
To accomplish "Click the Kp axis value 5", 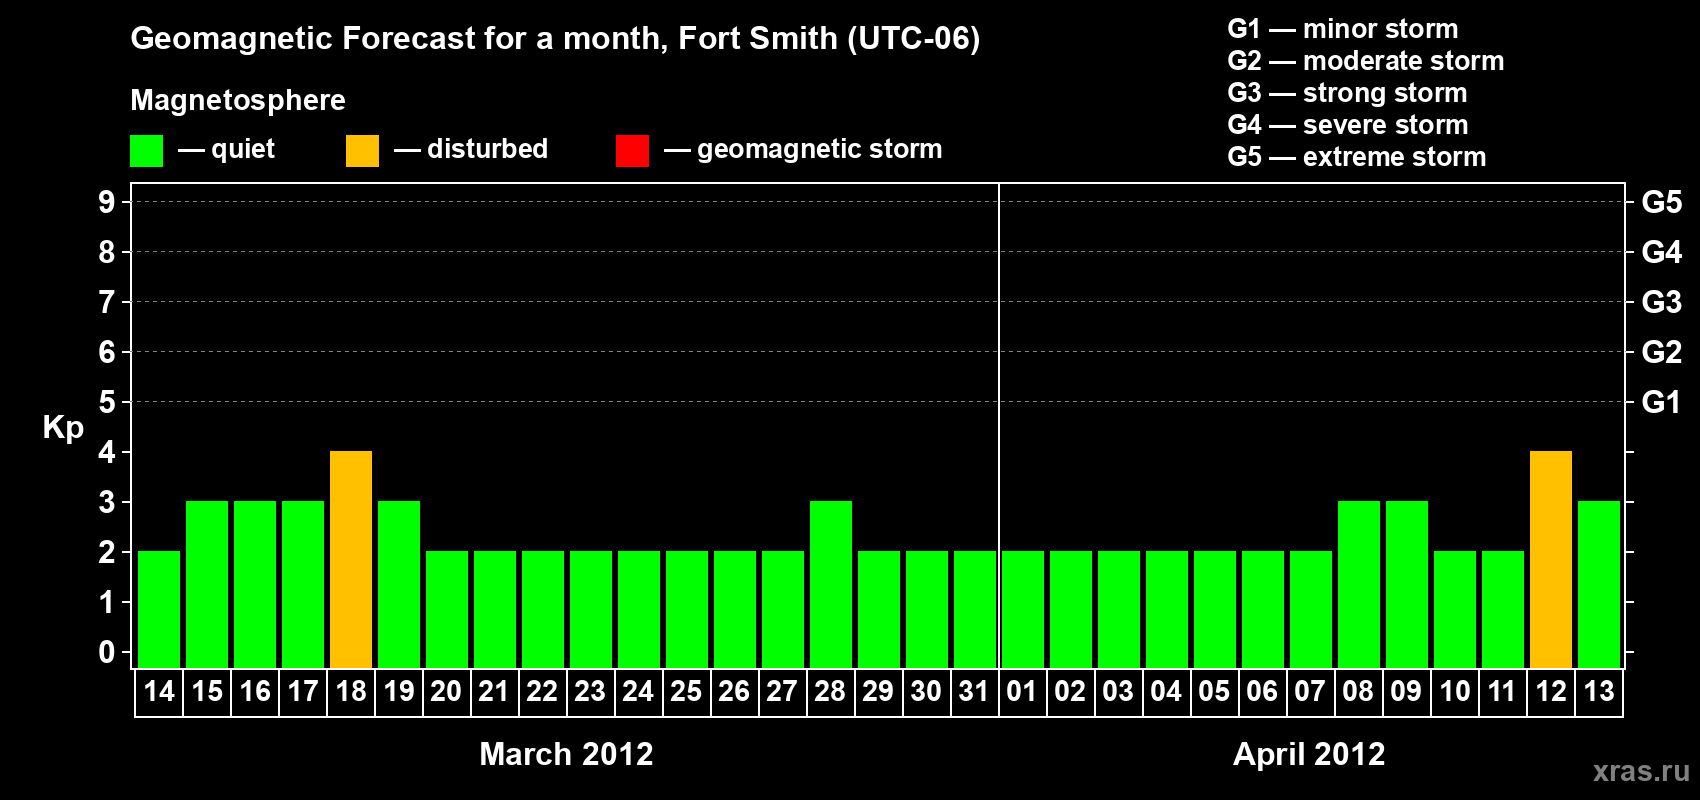I will tap(107, 402).
